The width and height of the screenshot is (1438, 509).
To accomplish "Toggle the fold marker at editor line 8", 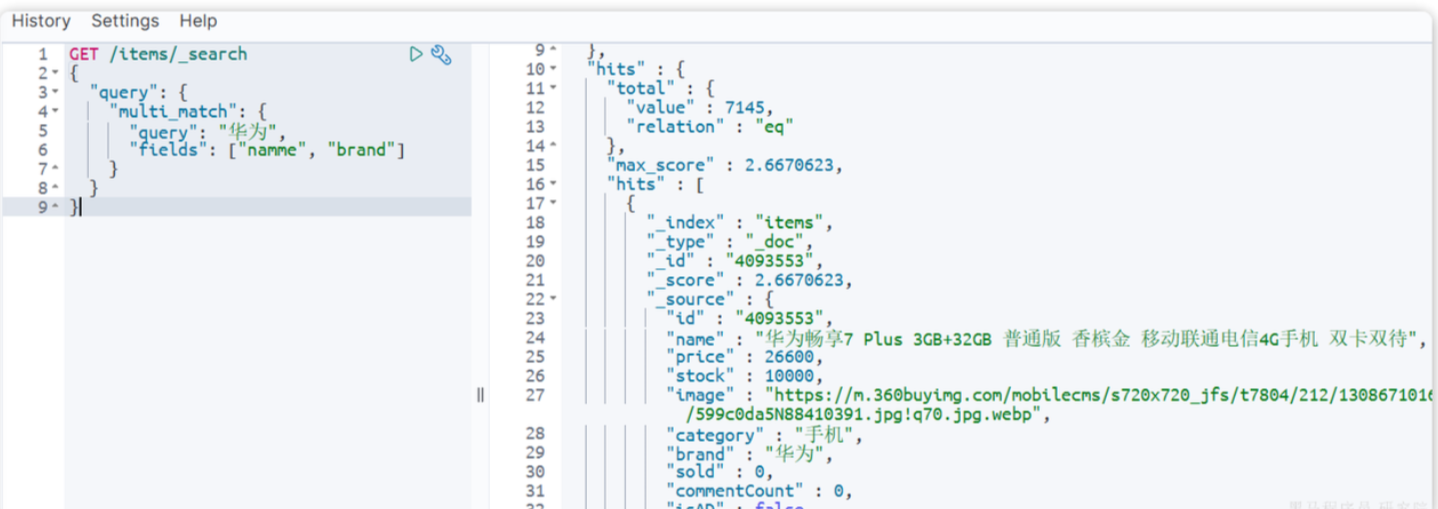I will click(56, 188).
